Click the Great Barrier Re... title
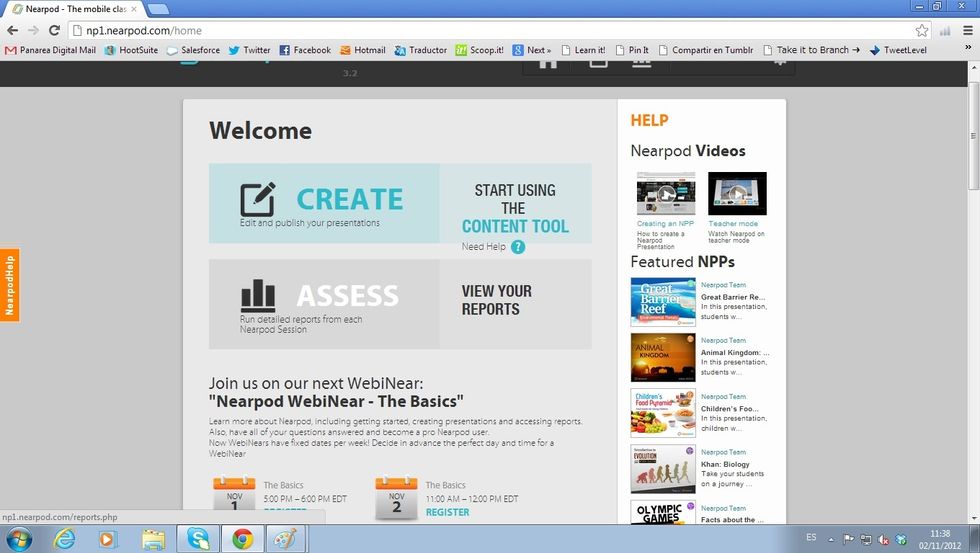Screen dimensions: 980x553 (732, 297)
